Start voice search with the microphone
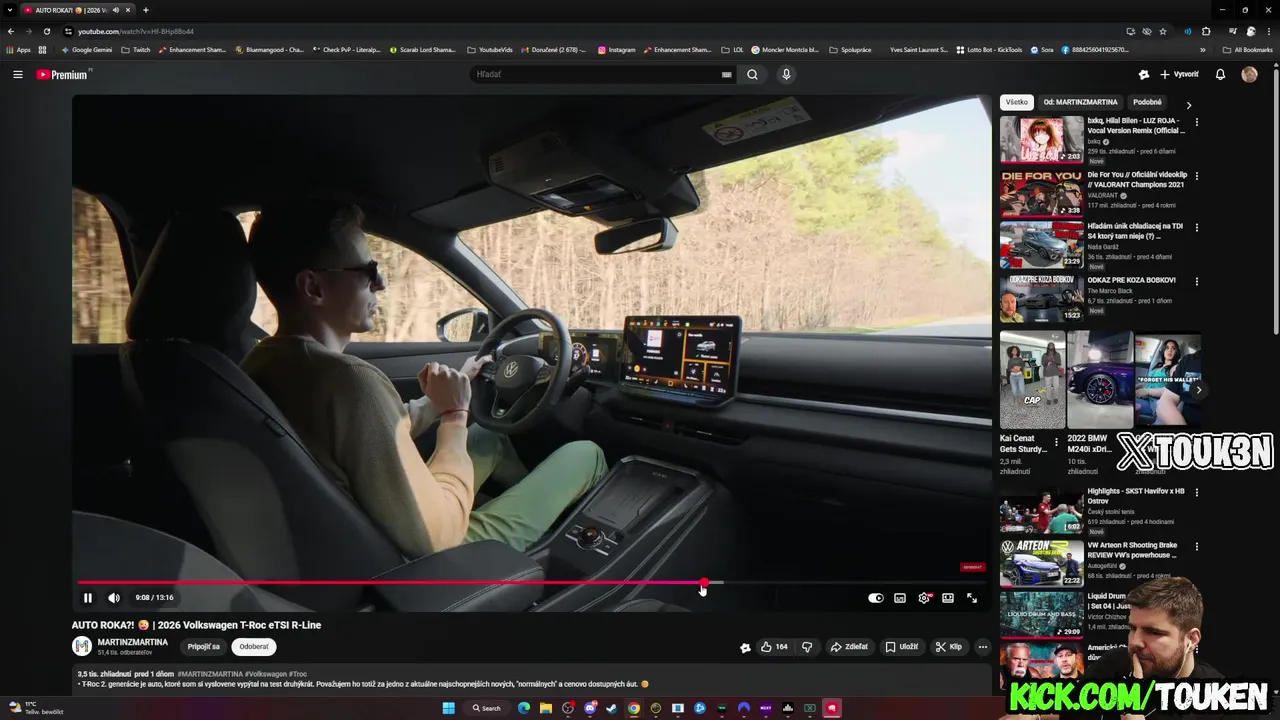 [786, 74]
